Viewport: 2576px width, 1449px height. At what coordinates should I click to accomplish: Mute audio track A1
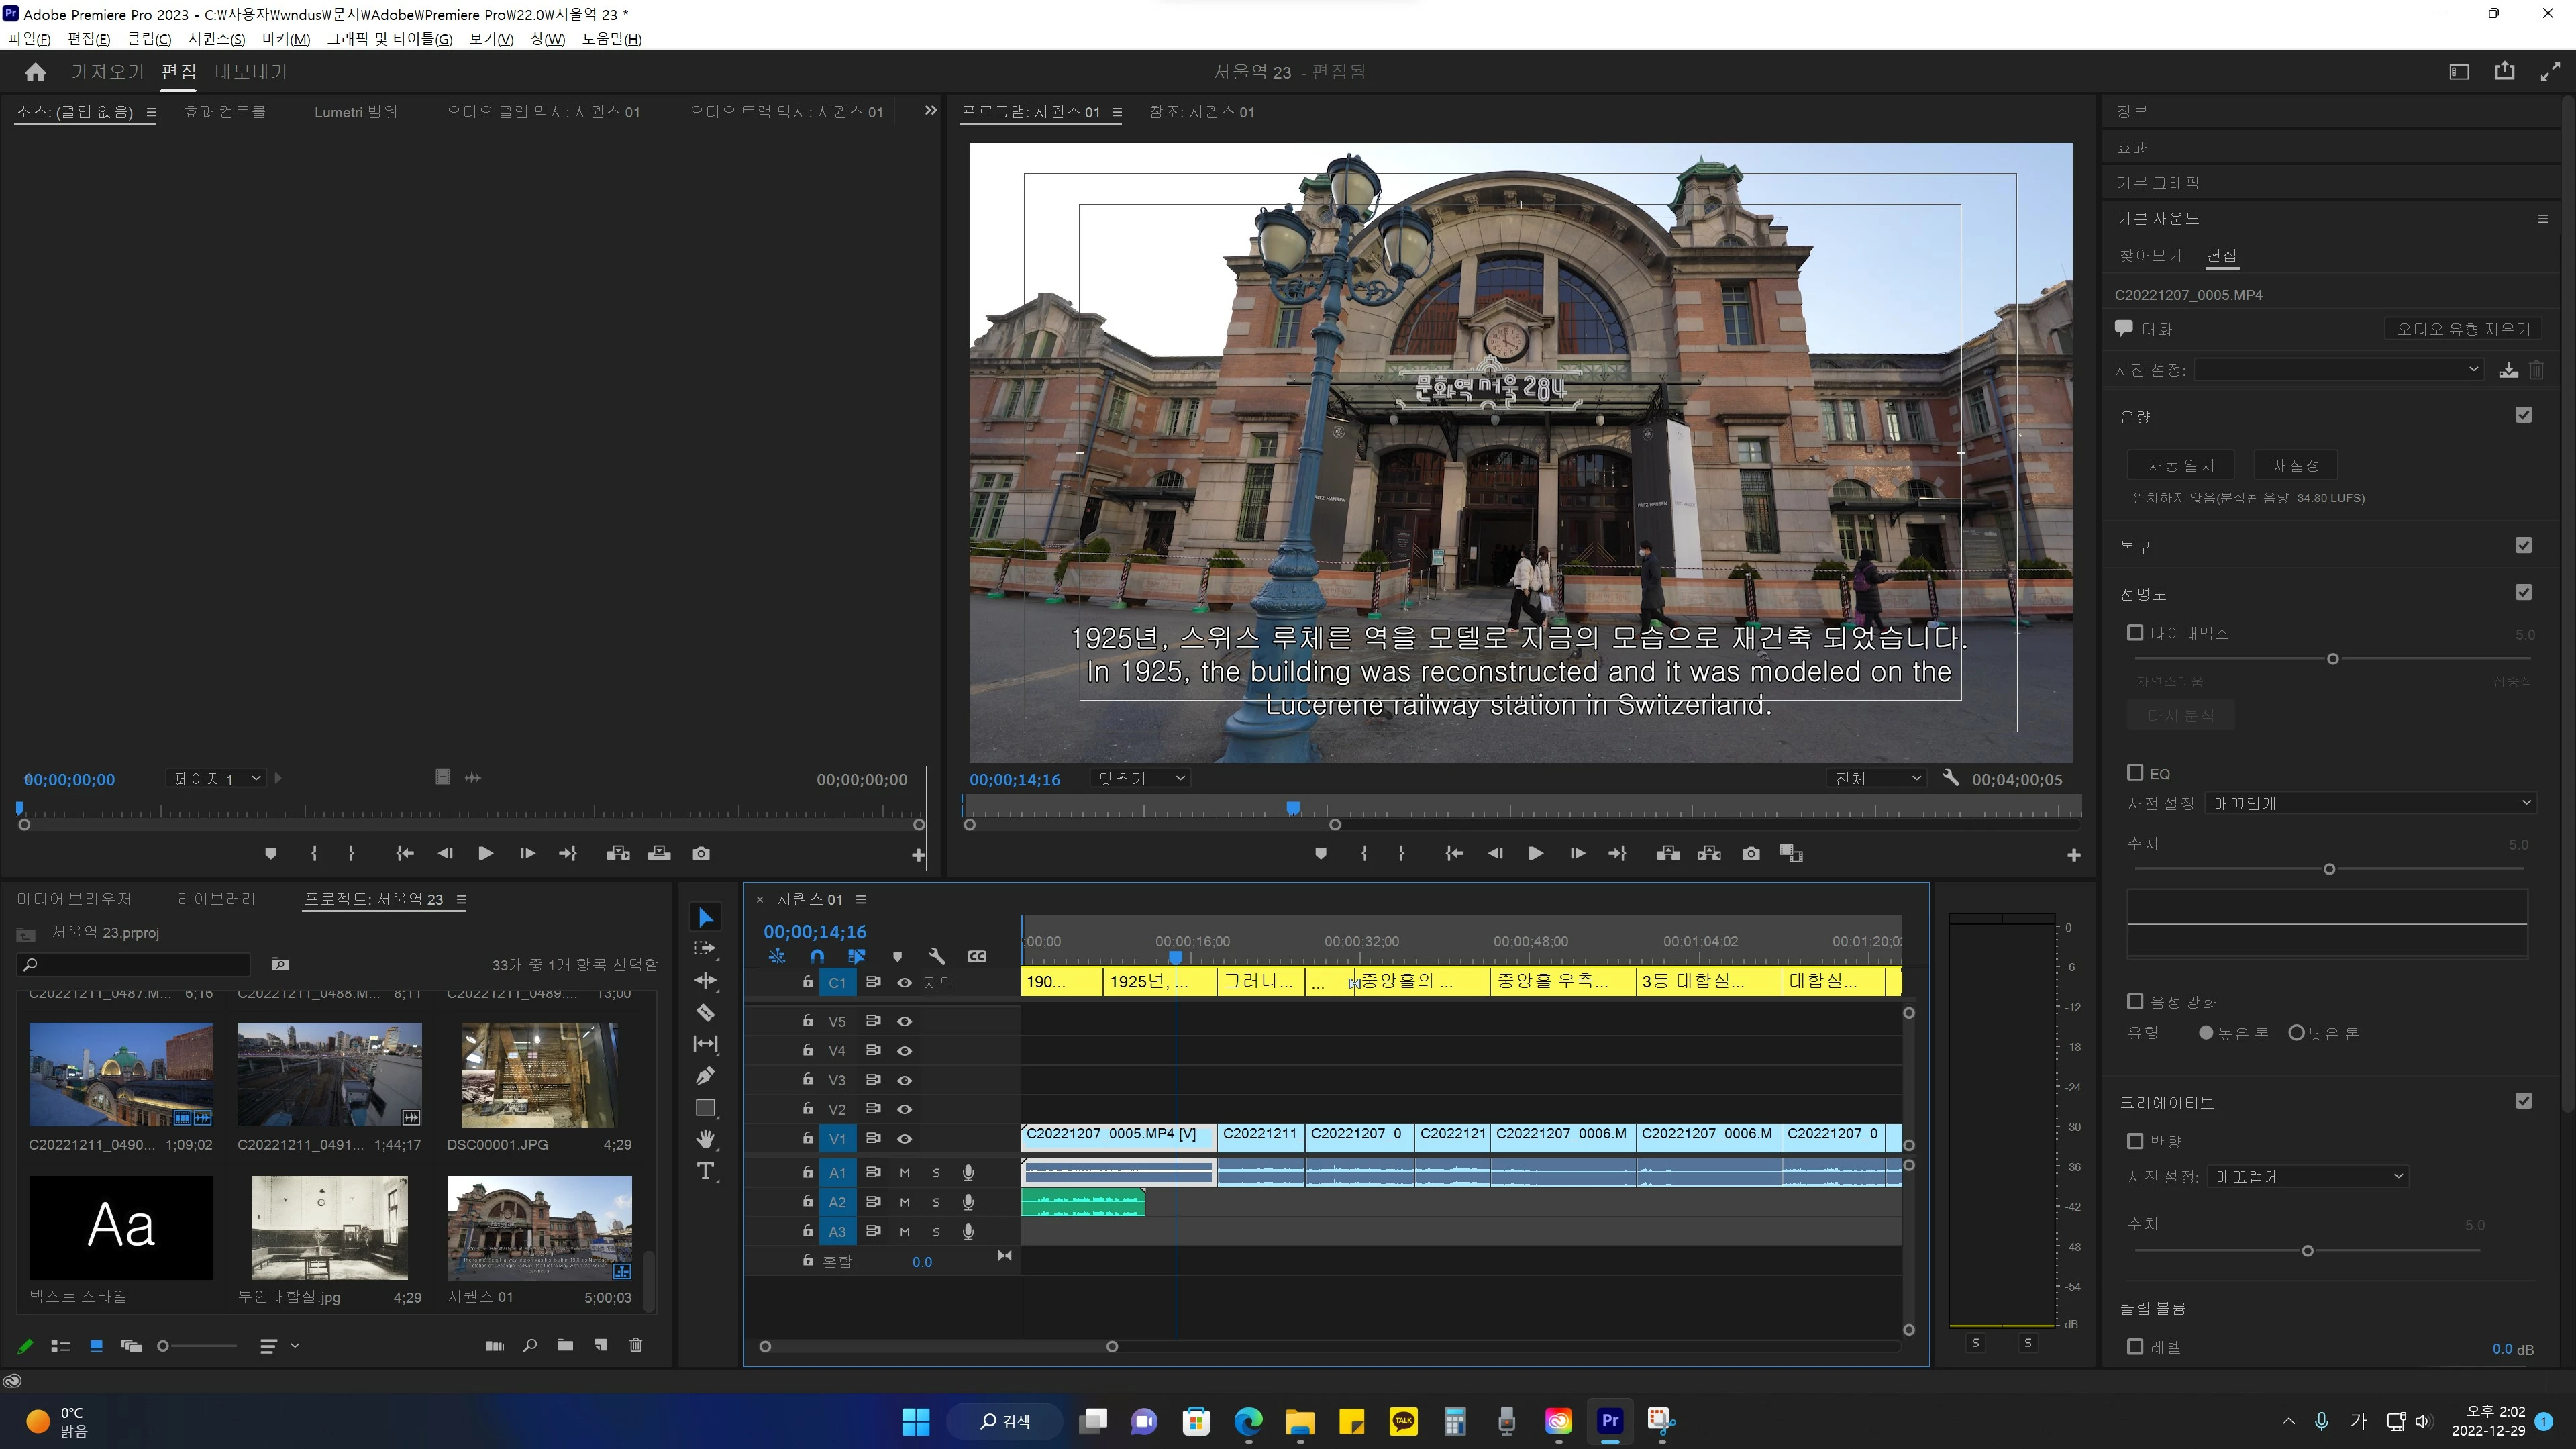[904, 1172]
